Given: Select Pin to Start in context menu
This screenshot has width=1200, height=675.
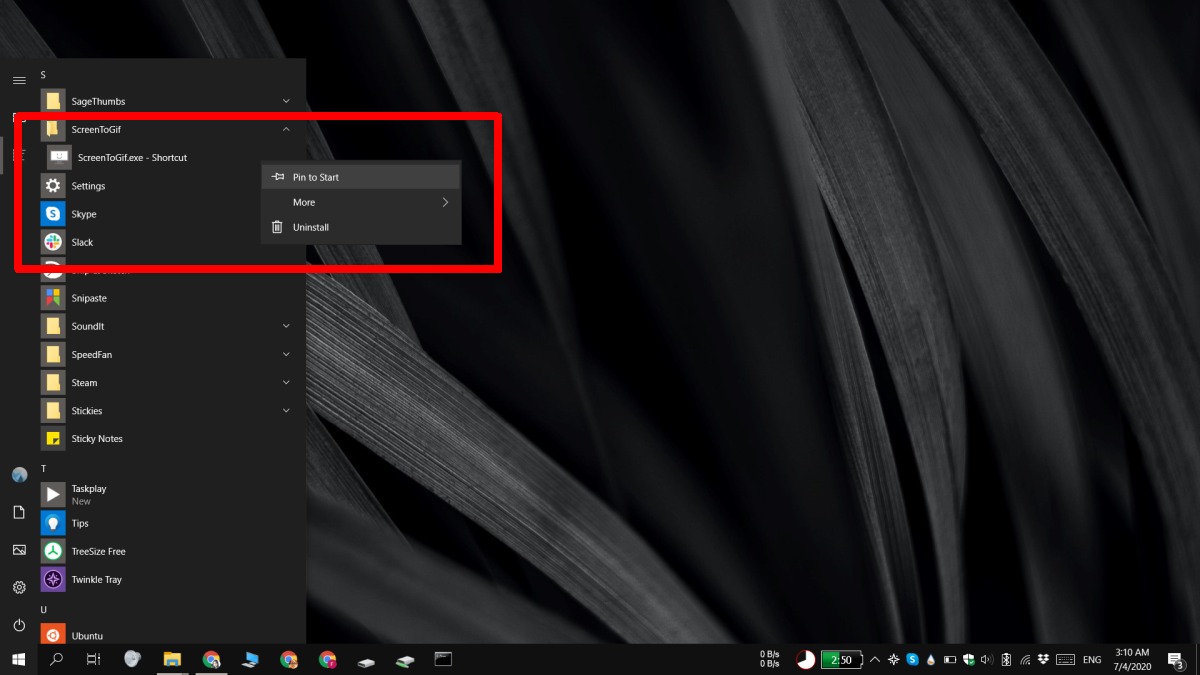Looking at the screenshot, I should [361, 177].
